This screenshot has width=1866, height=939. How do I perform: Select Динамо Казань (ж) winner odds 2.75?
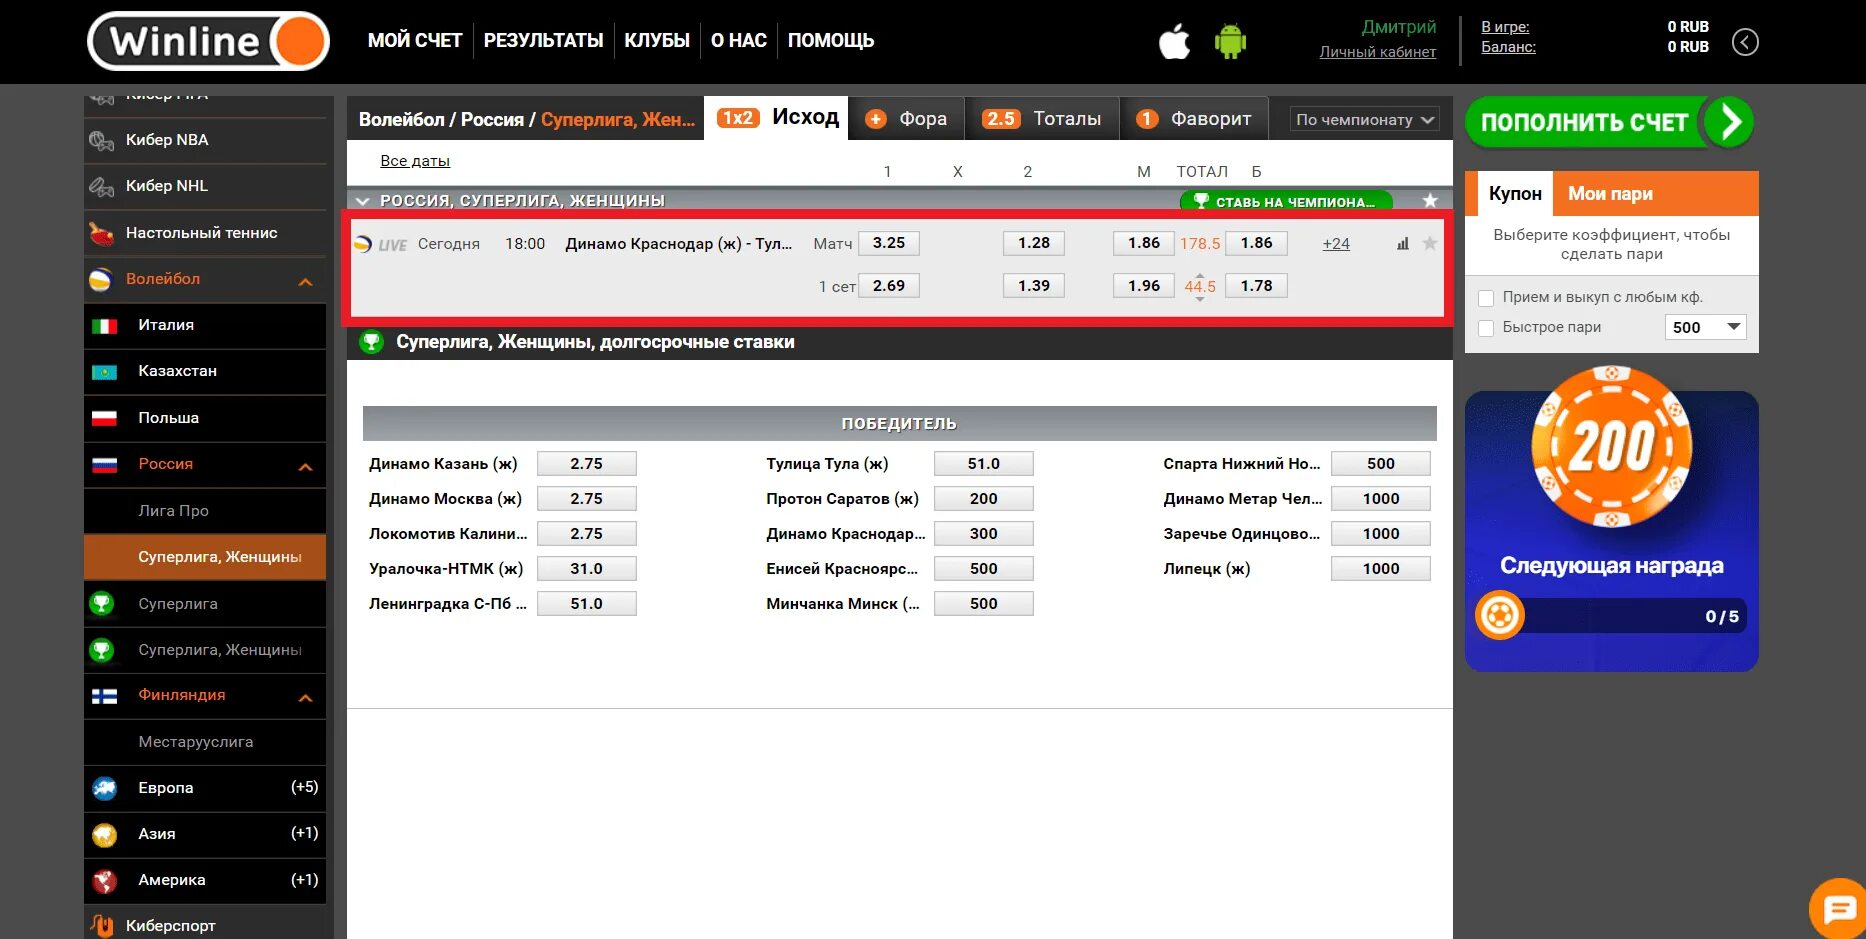(586, 464)
